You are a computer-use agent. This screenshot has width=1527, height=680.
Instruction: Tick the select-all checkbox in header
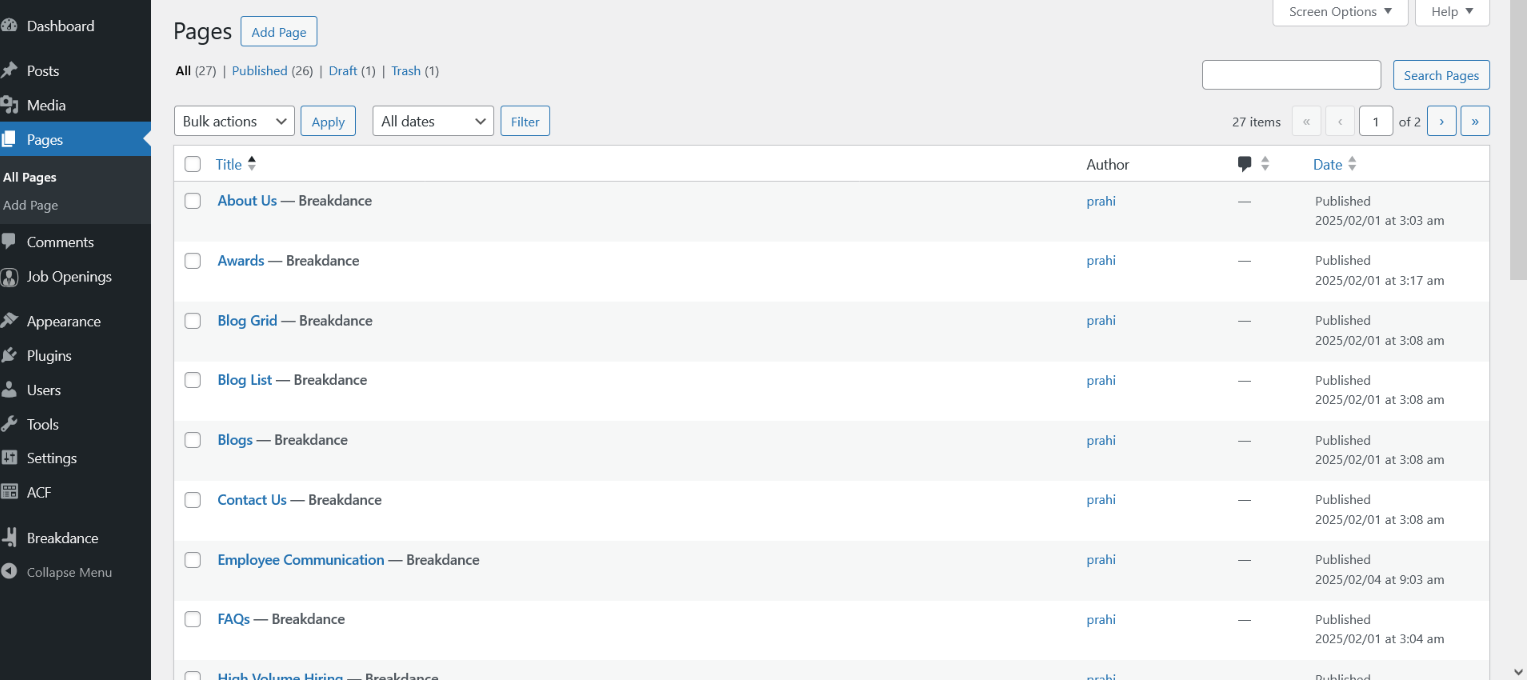[x=193, y=164]
